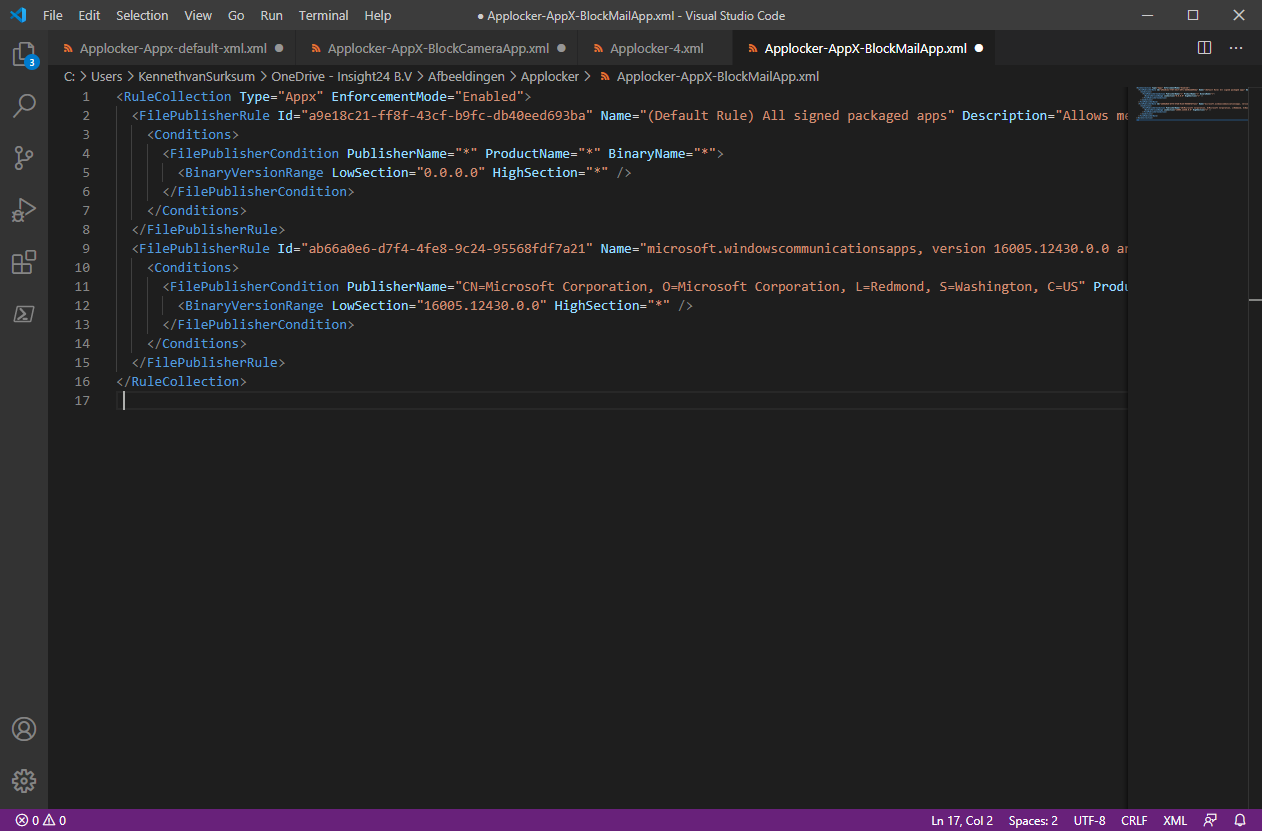Open the Explorer view in activity bar
Screen dimensions: 1262x831
coord(24,55)
